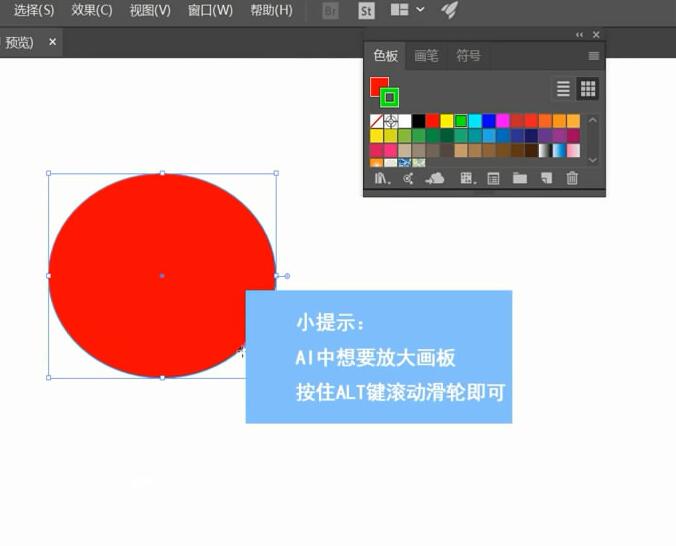The image size is (676, 546).
Task: Click the ellipse pie-angle widget handle
Action: coord(287,276)
